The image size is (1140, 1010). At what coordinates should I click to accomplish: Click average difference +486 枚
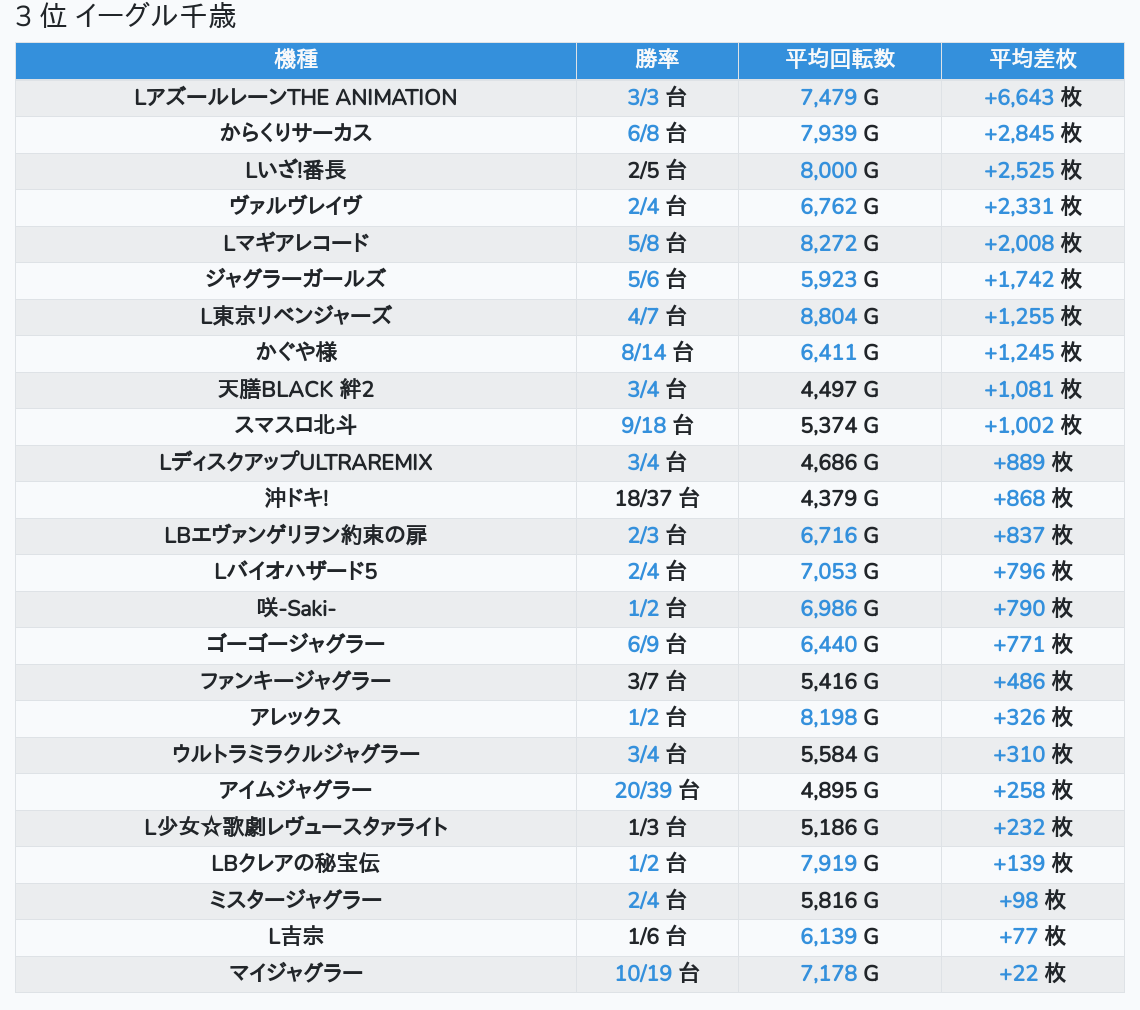1032,681
